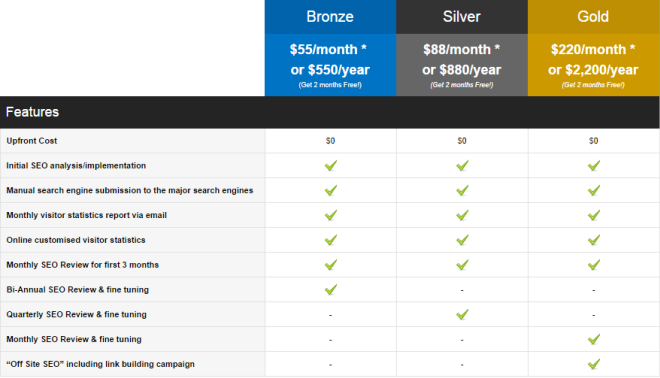
Task: Choose the $55/month Bronze pricing box
Action: pyautogui.click(x=330, y=65)
